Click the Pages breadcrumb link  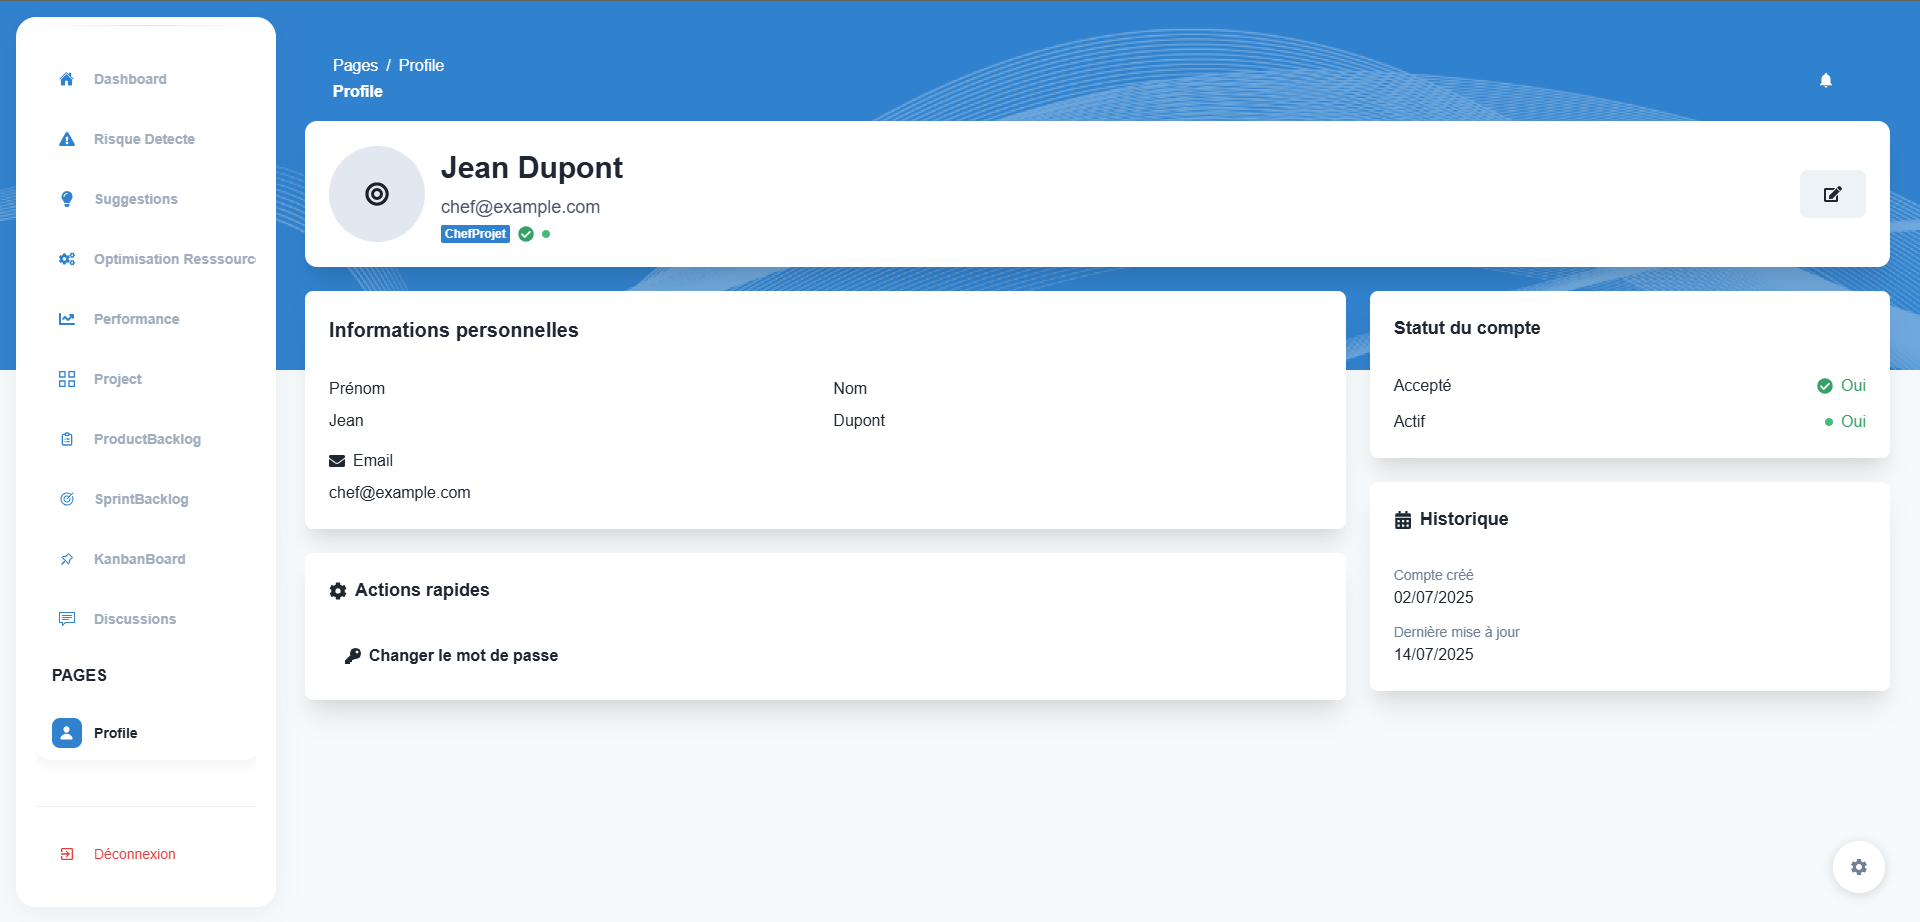[x=355, y=65]
